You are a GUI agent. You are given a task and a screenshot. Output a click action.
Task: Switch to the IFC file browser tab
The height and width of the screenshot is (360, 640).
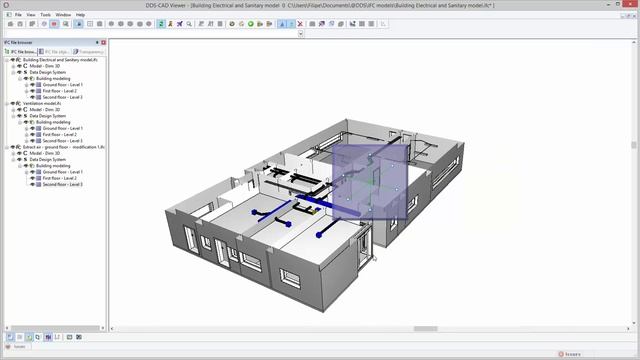20,52
